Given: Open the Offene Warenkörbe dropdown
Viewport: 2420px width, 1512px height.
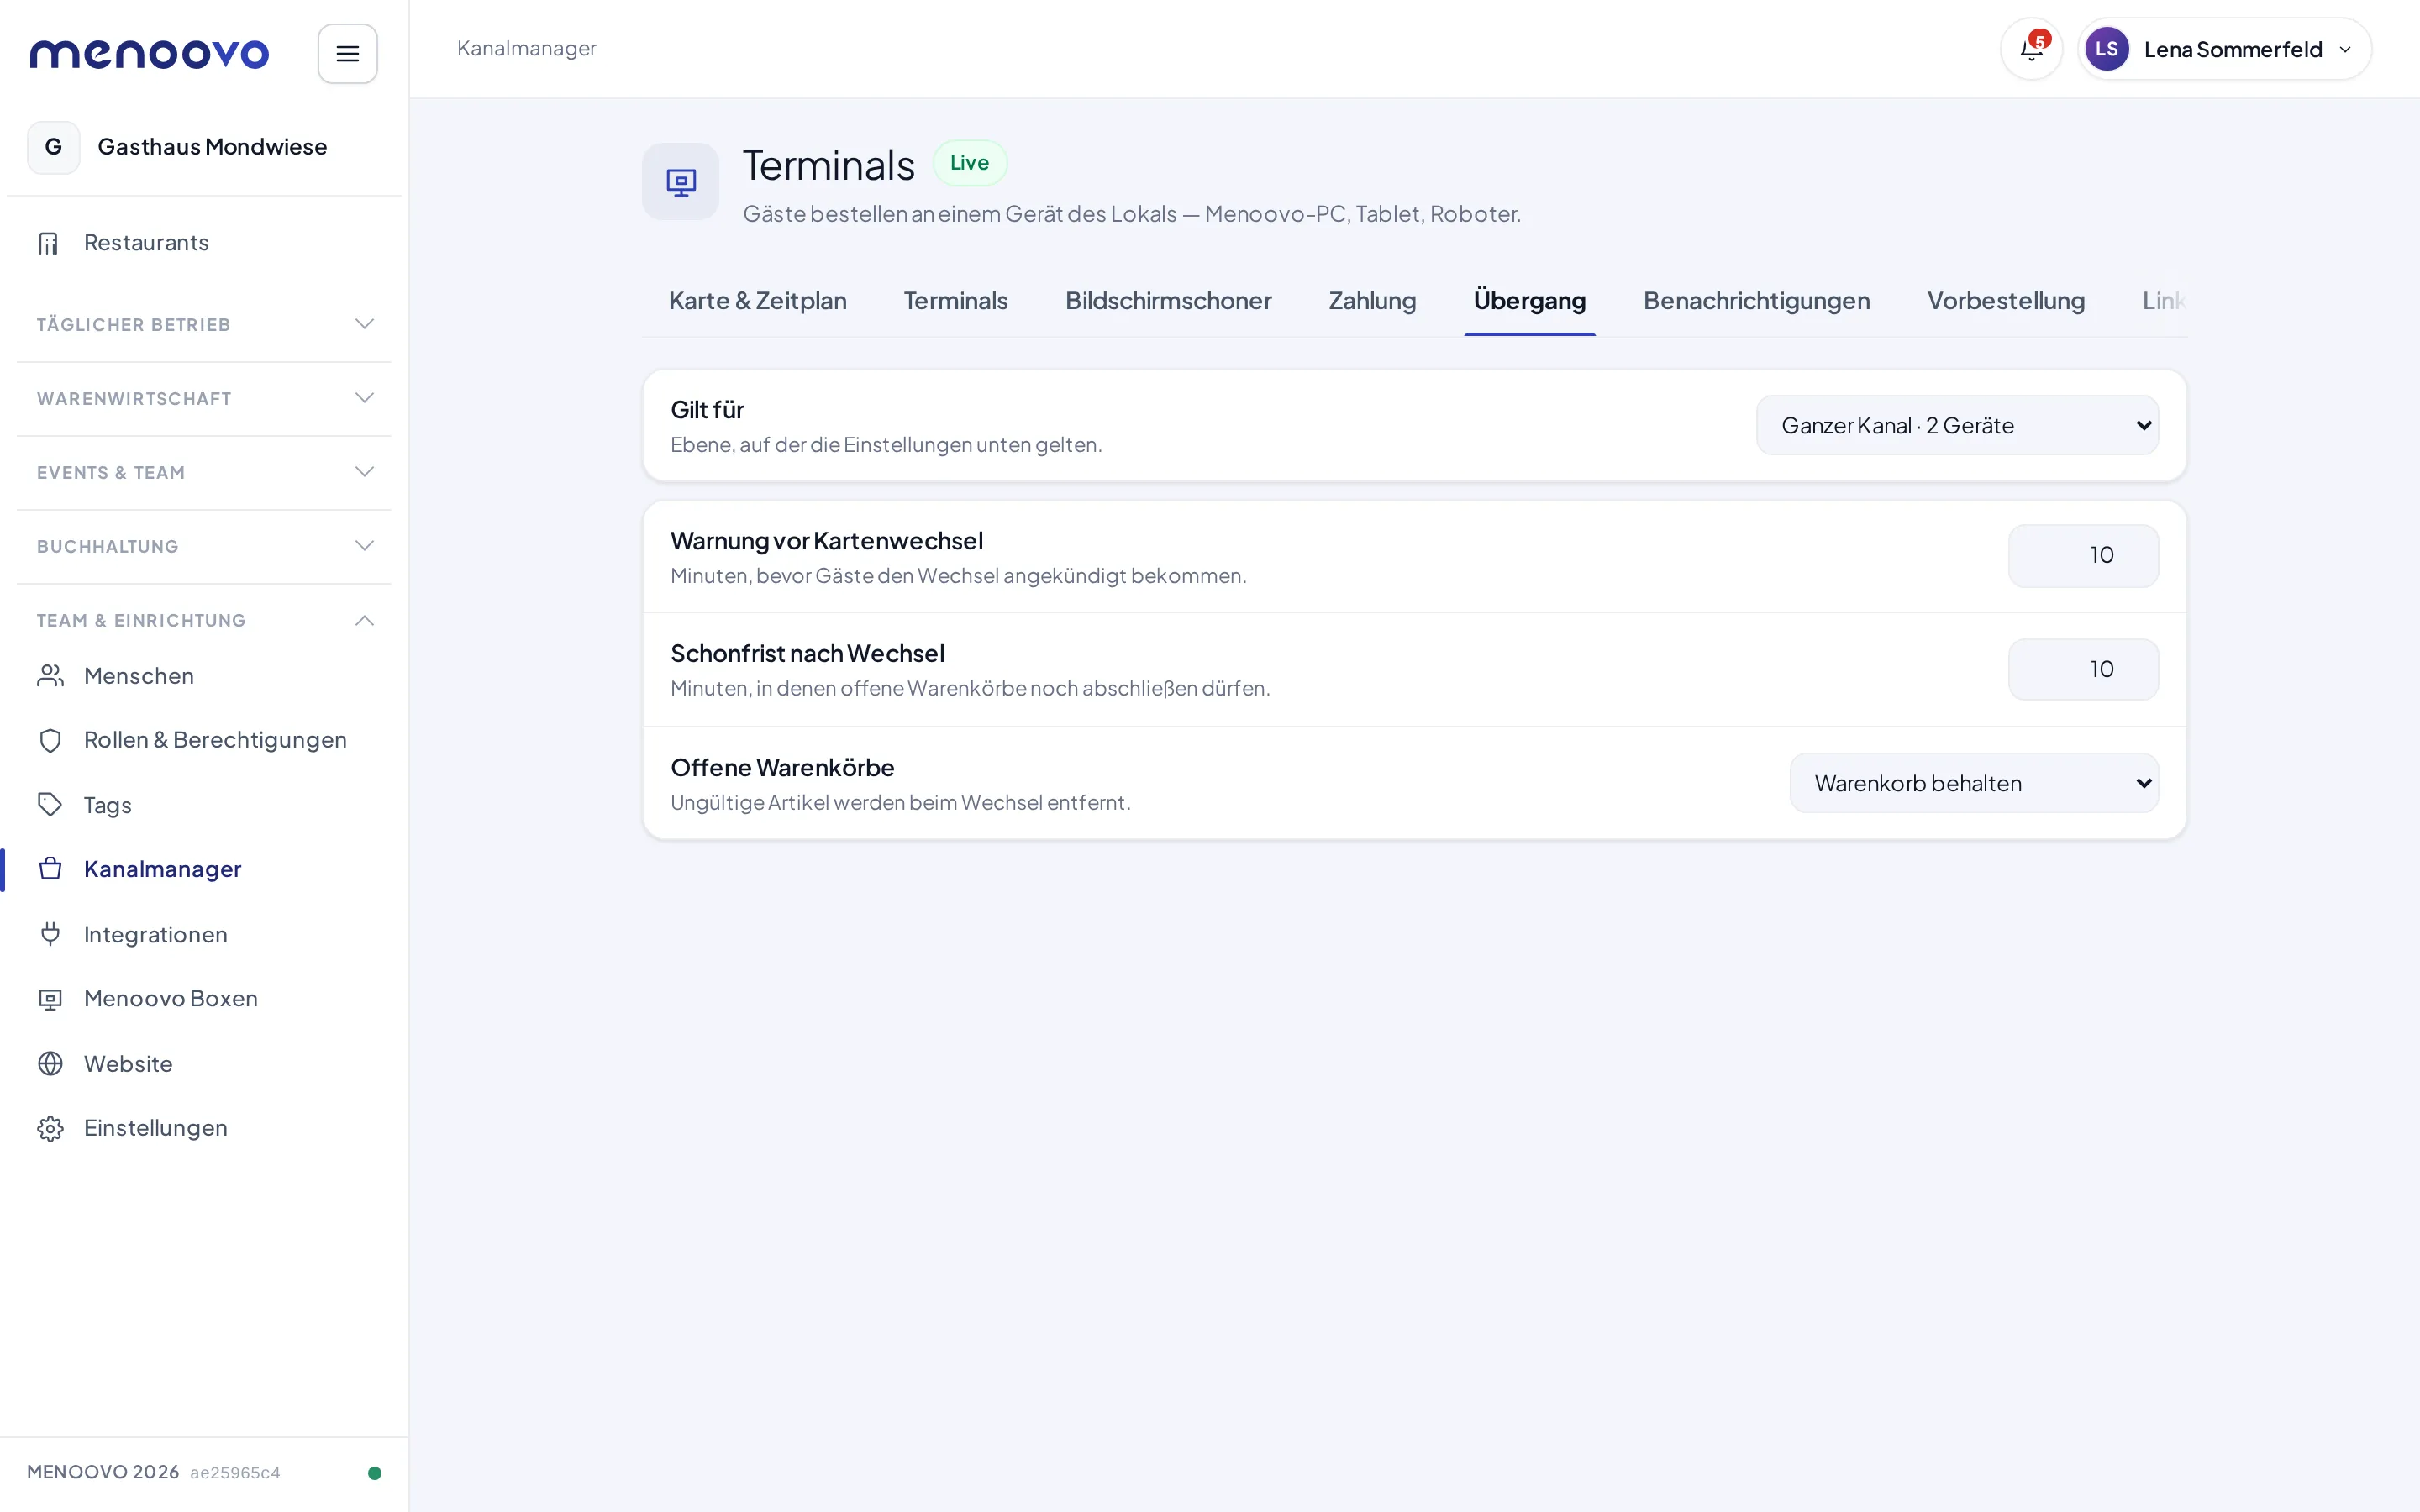Looking at the screenshot, I should point(1974,783).
